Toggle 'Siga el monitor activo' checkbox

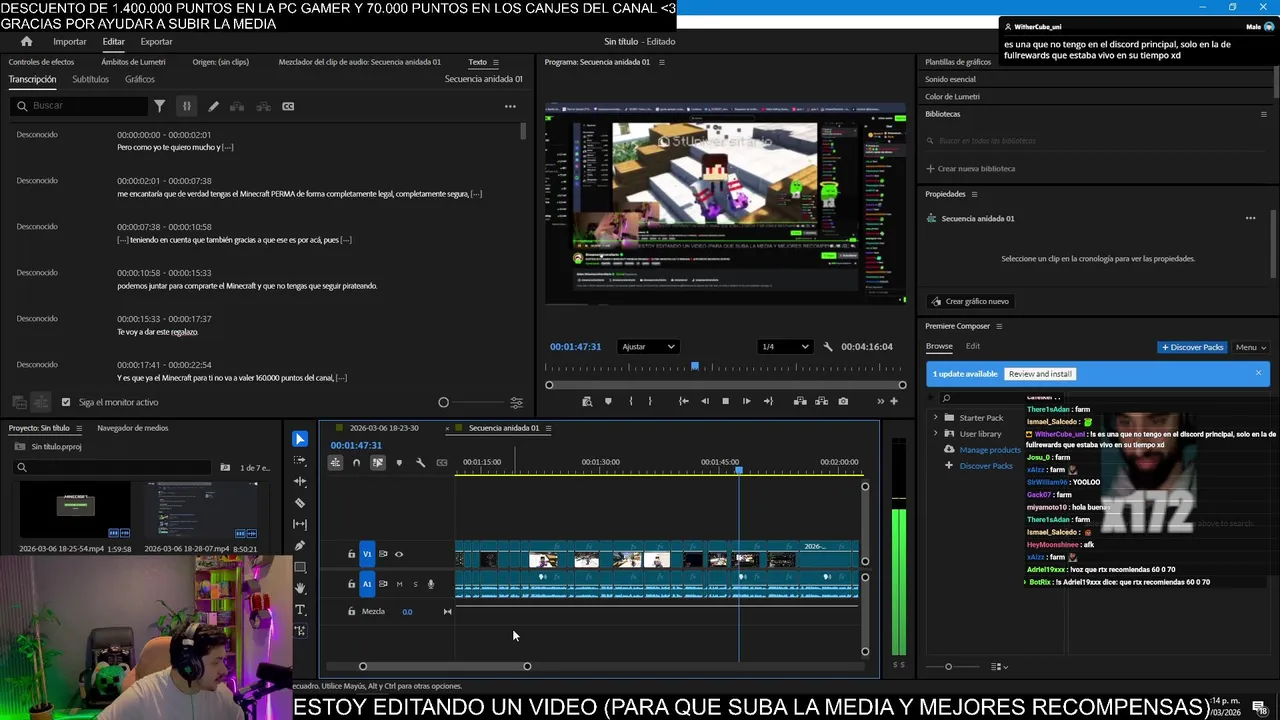coord(66,402)
